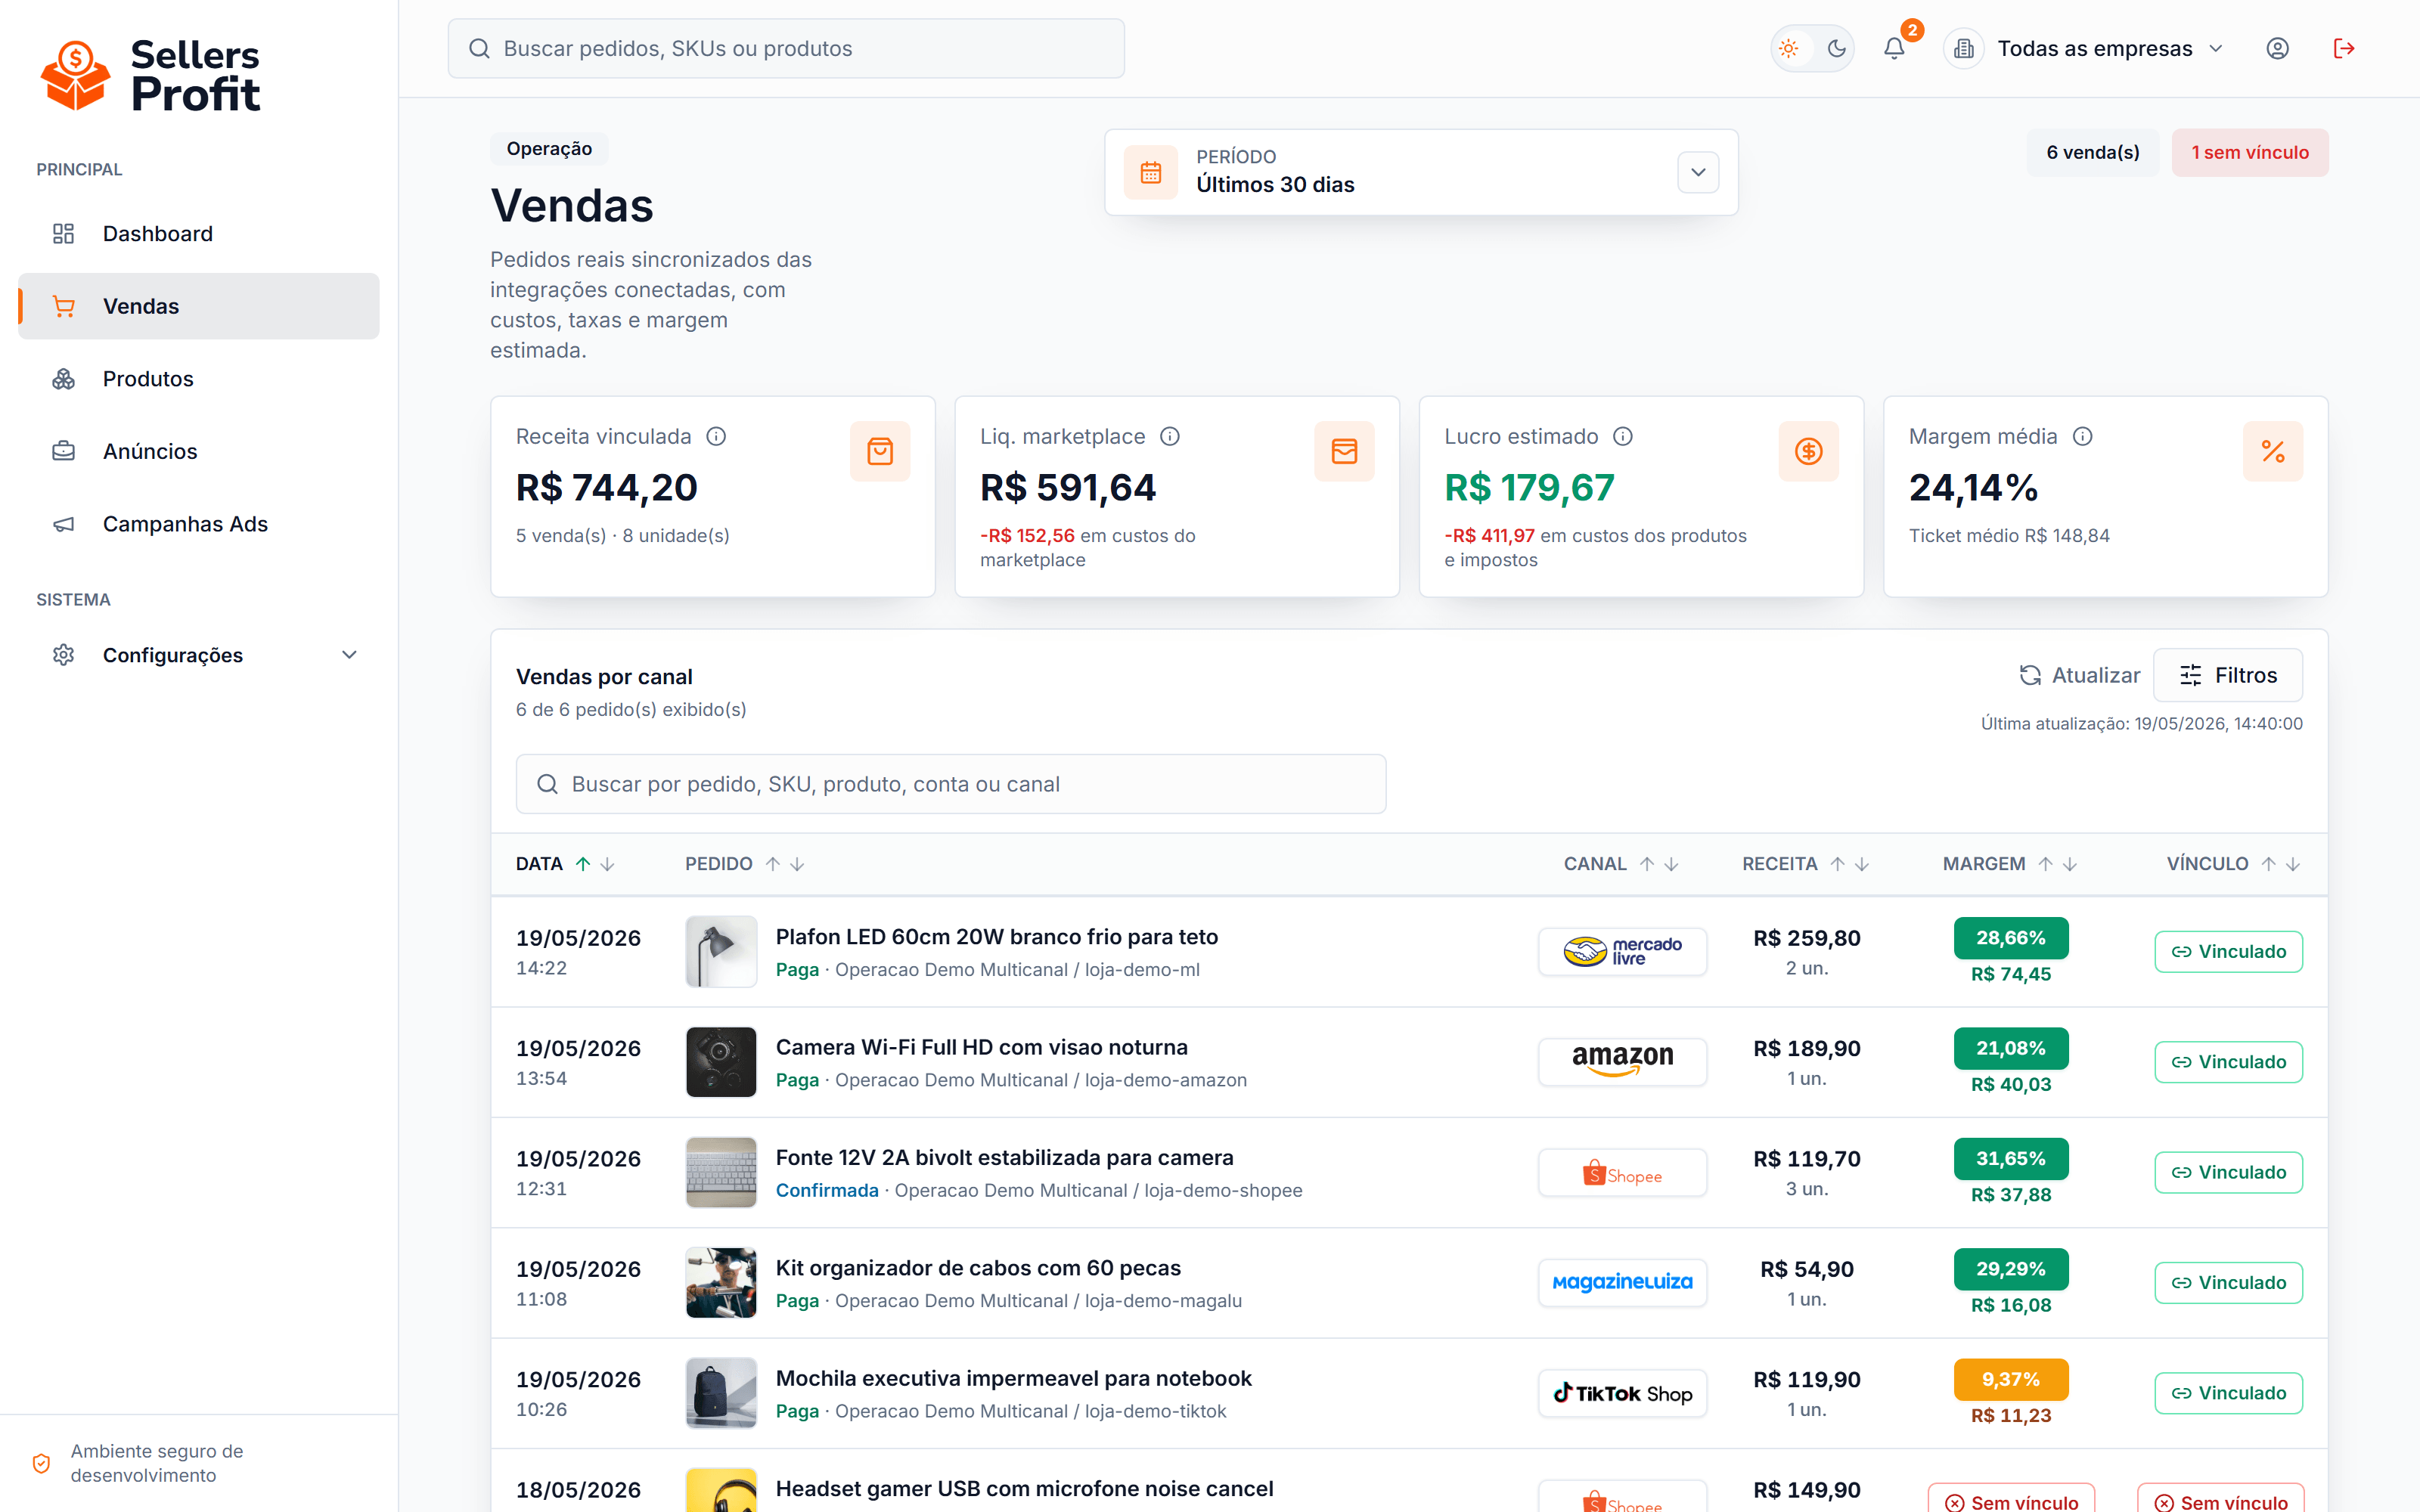This screenshot has height=1512, width=2420.
Task: Click Magazine Luiza channel badge
Action: coord(1622,1282)
